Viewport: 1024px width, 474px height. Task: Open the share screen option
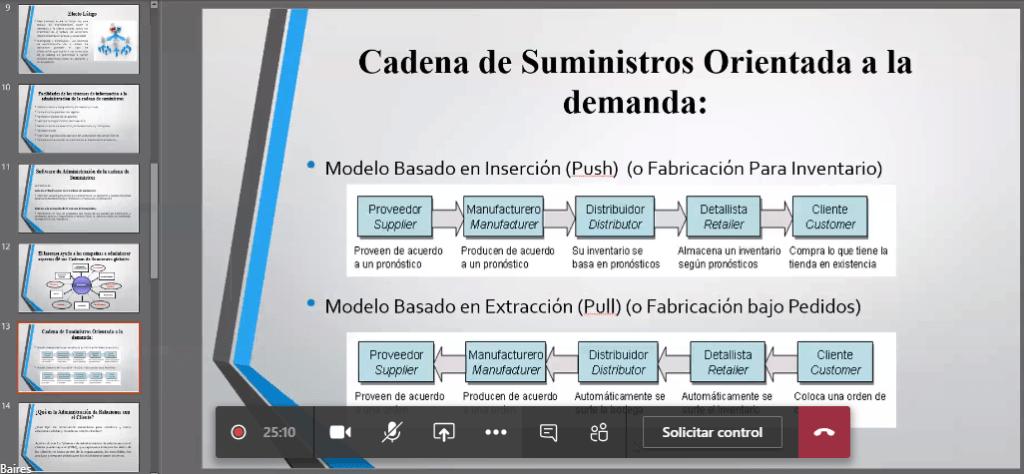(x=444, y=432)
